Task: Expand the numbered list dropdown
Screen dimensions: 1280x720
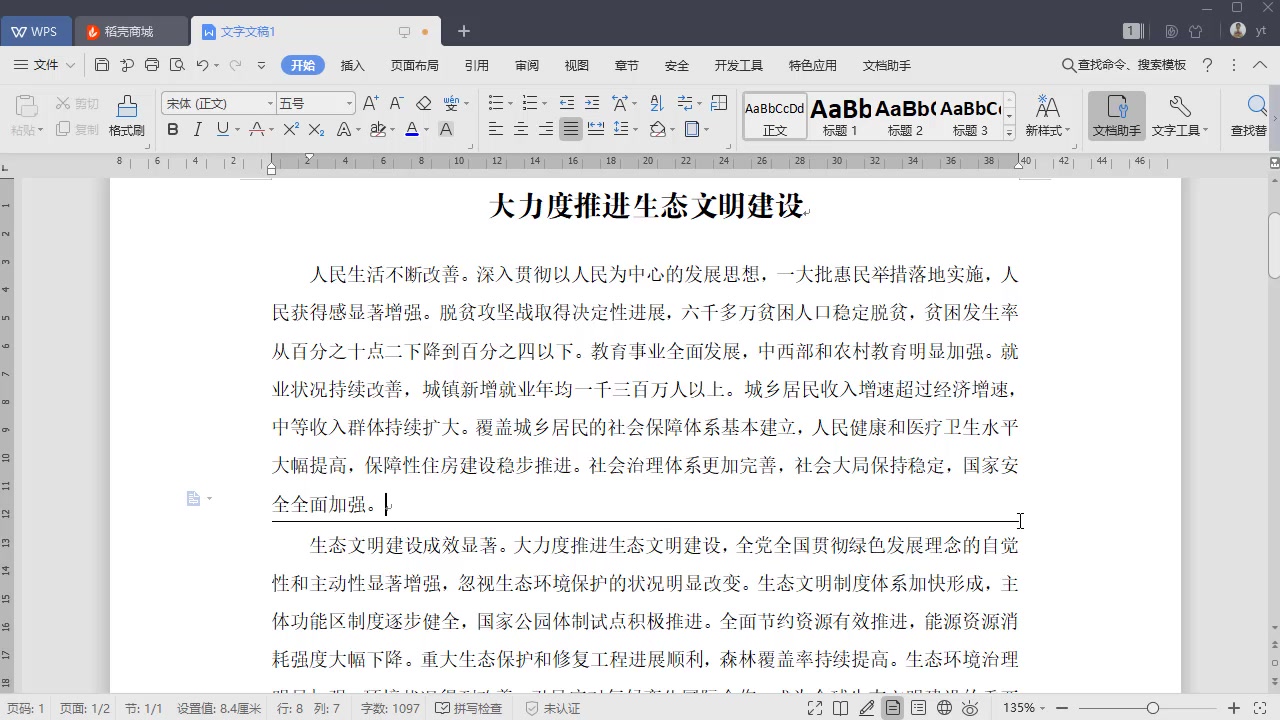Action: tap(545, 103)
